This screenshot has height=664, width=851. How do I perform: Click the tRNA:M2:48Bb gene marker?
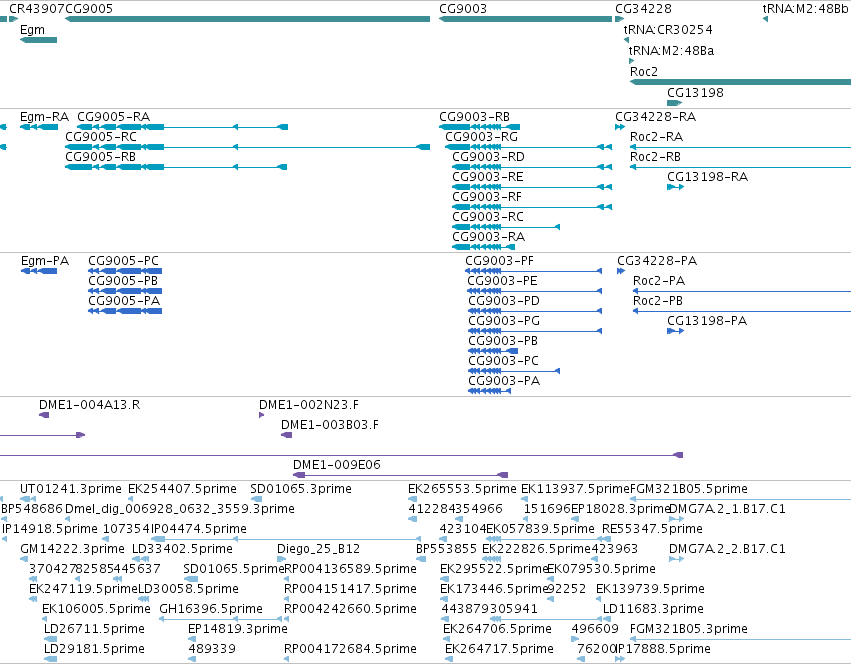click(x=765, y=19)
